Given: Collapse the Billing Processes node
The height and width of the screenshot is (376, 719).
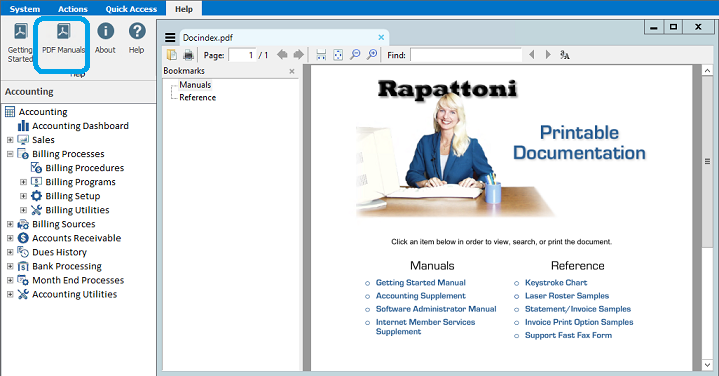Looking at the screenshot, I should (x=10, y=154).
